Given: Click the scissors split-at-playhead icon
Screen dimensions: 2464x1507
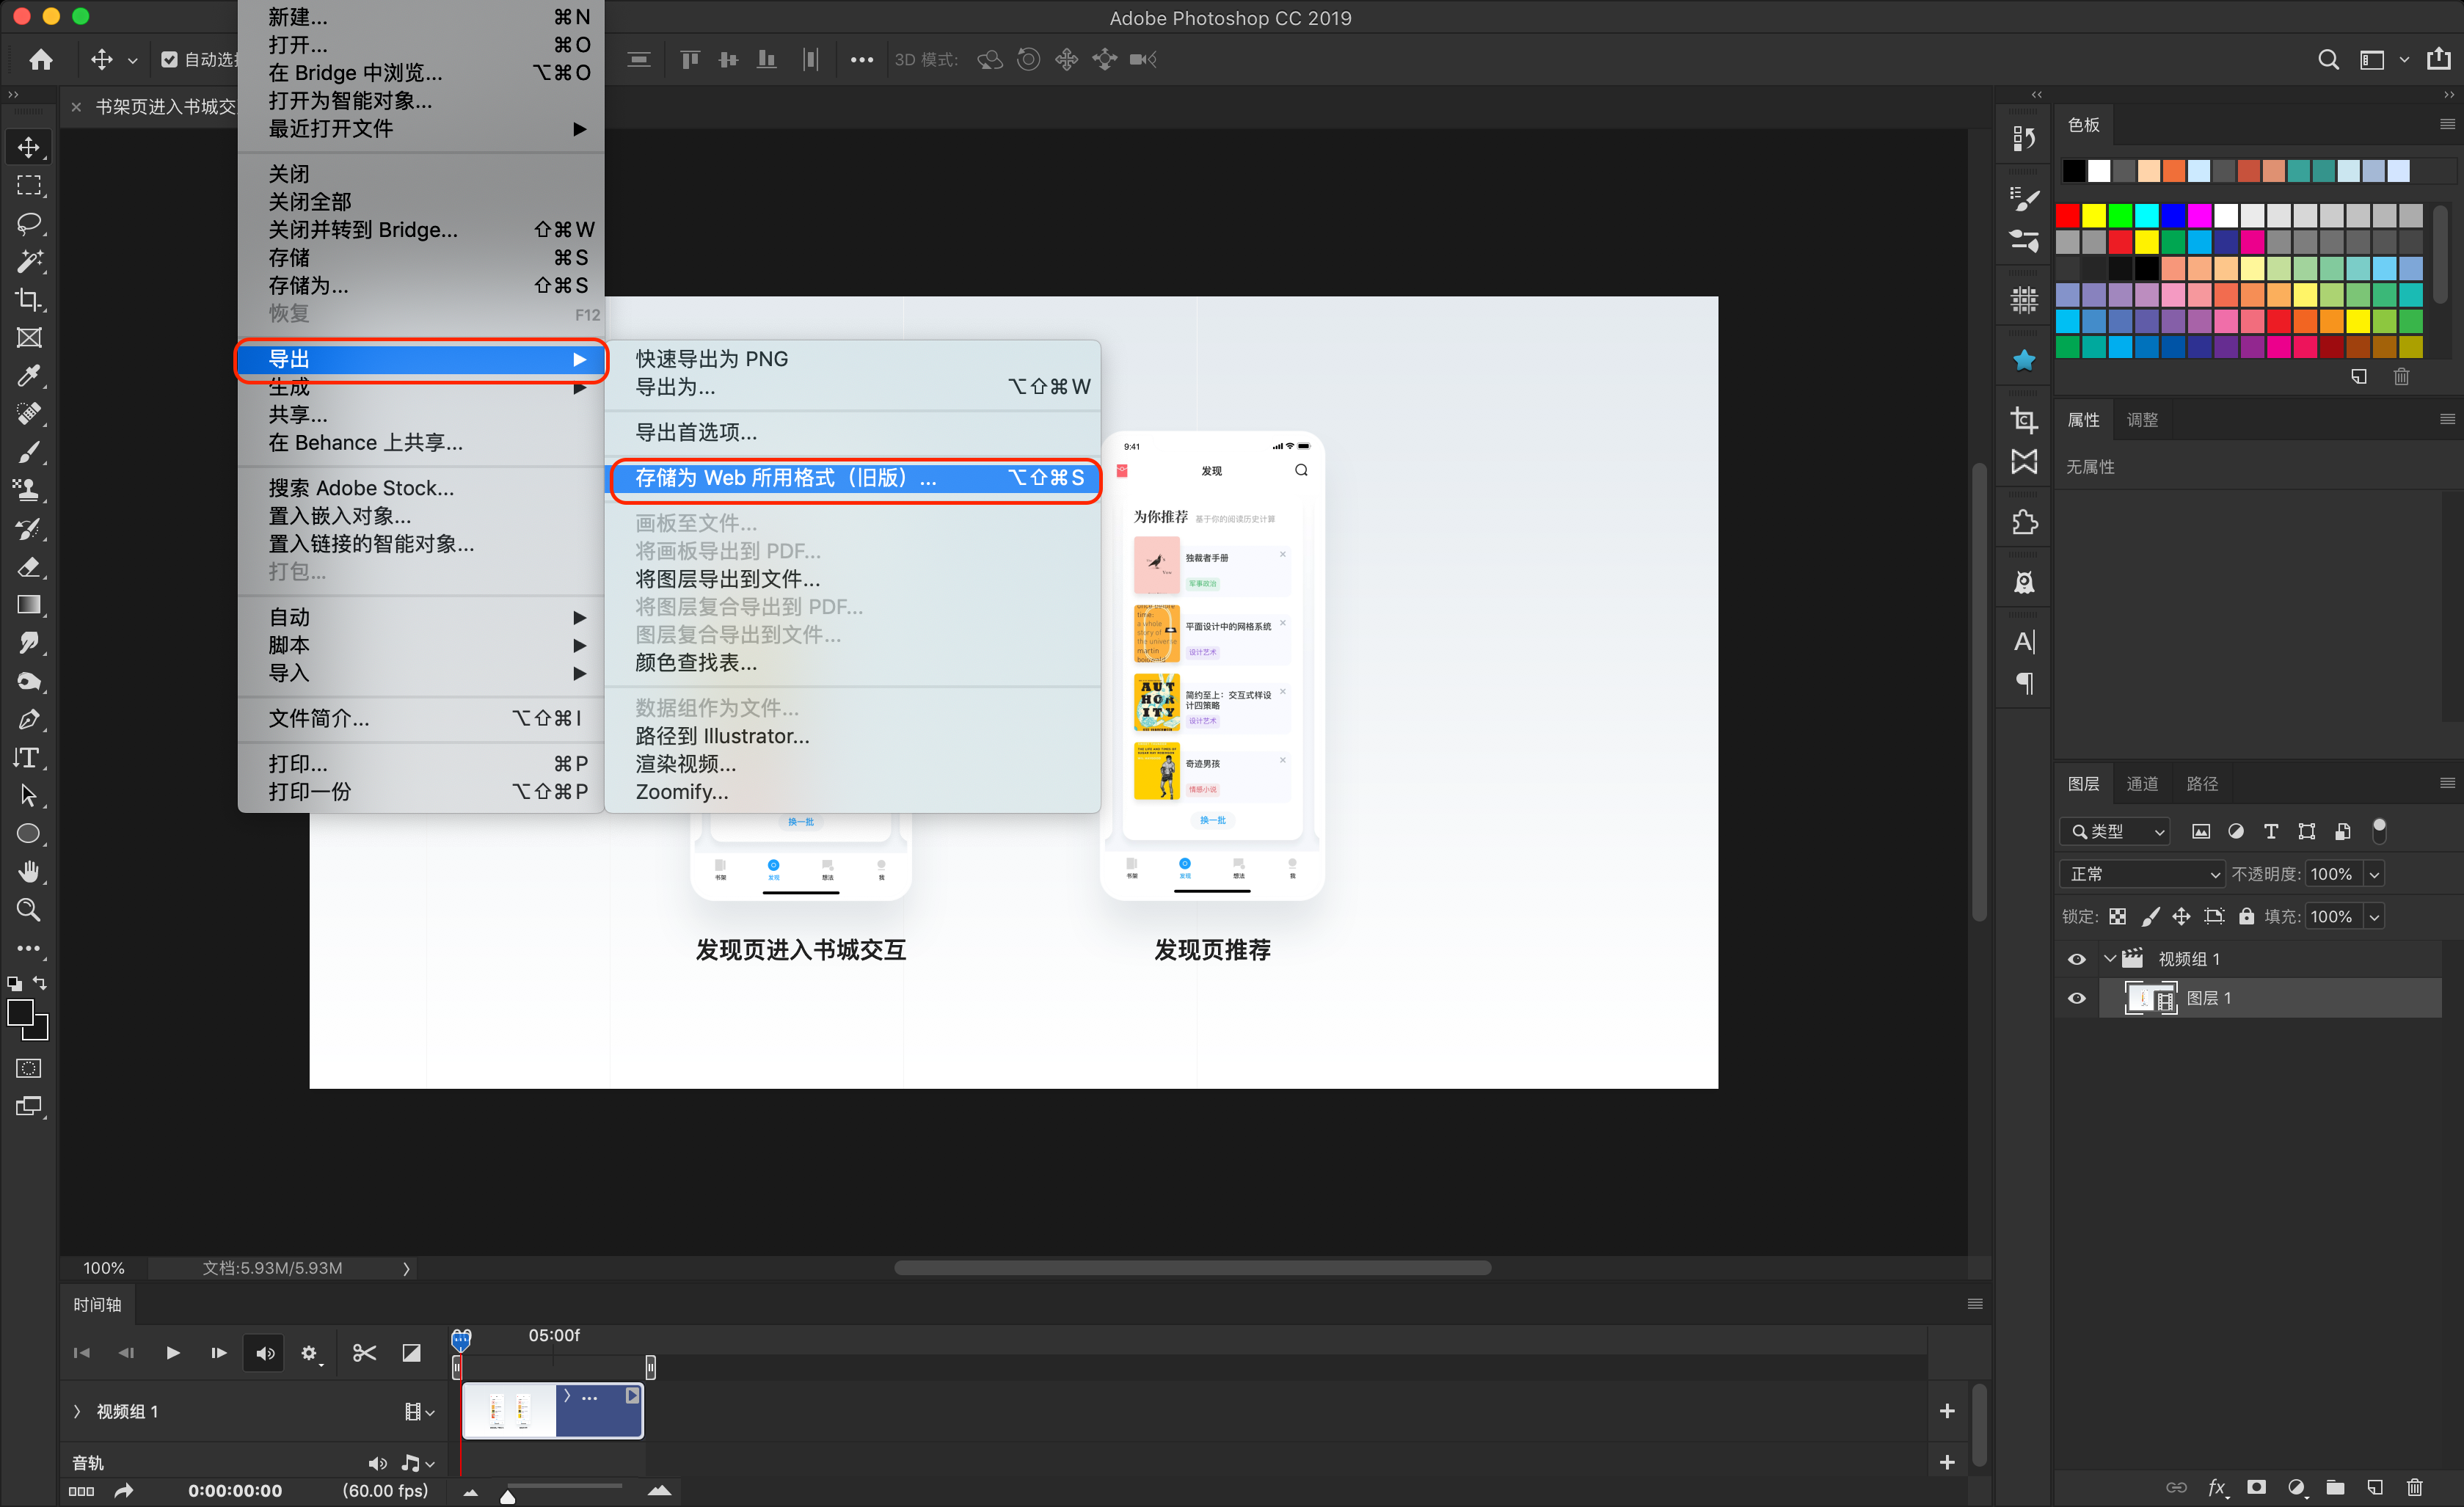Looking at the screenshot, I should tap(364, 1353).
